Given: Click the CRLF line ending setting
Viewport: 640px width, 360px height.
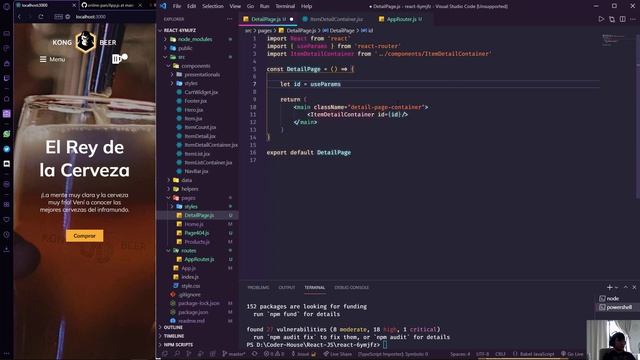Looking at the screenshot, I should (500, 354).
